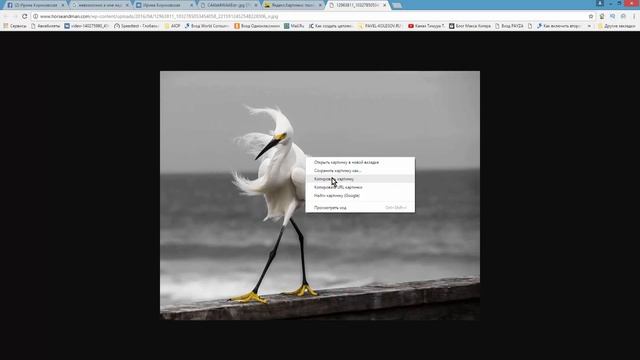The height and width of the screenshot is (360, 640).
Task: Open the 'Авиабилеты' bookmark
Action: tap(46, 26)
